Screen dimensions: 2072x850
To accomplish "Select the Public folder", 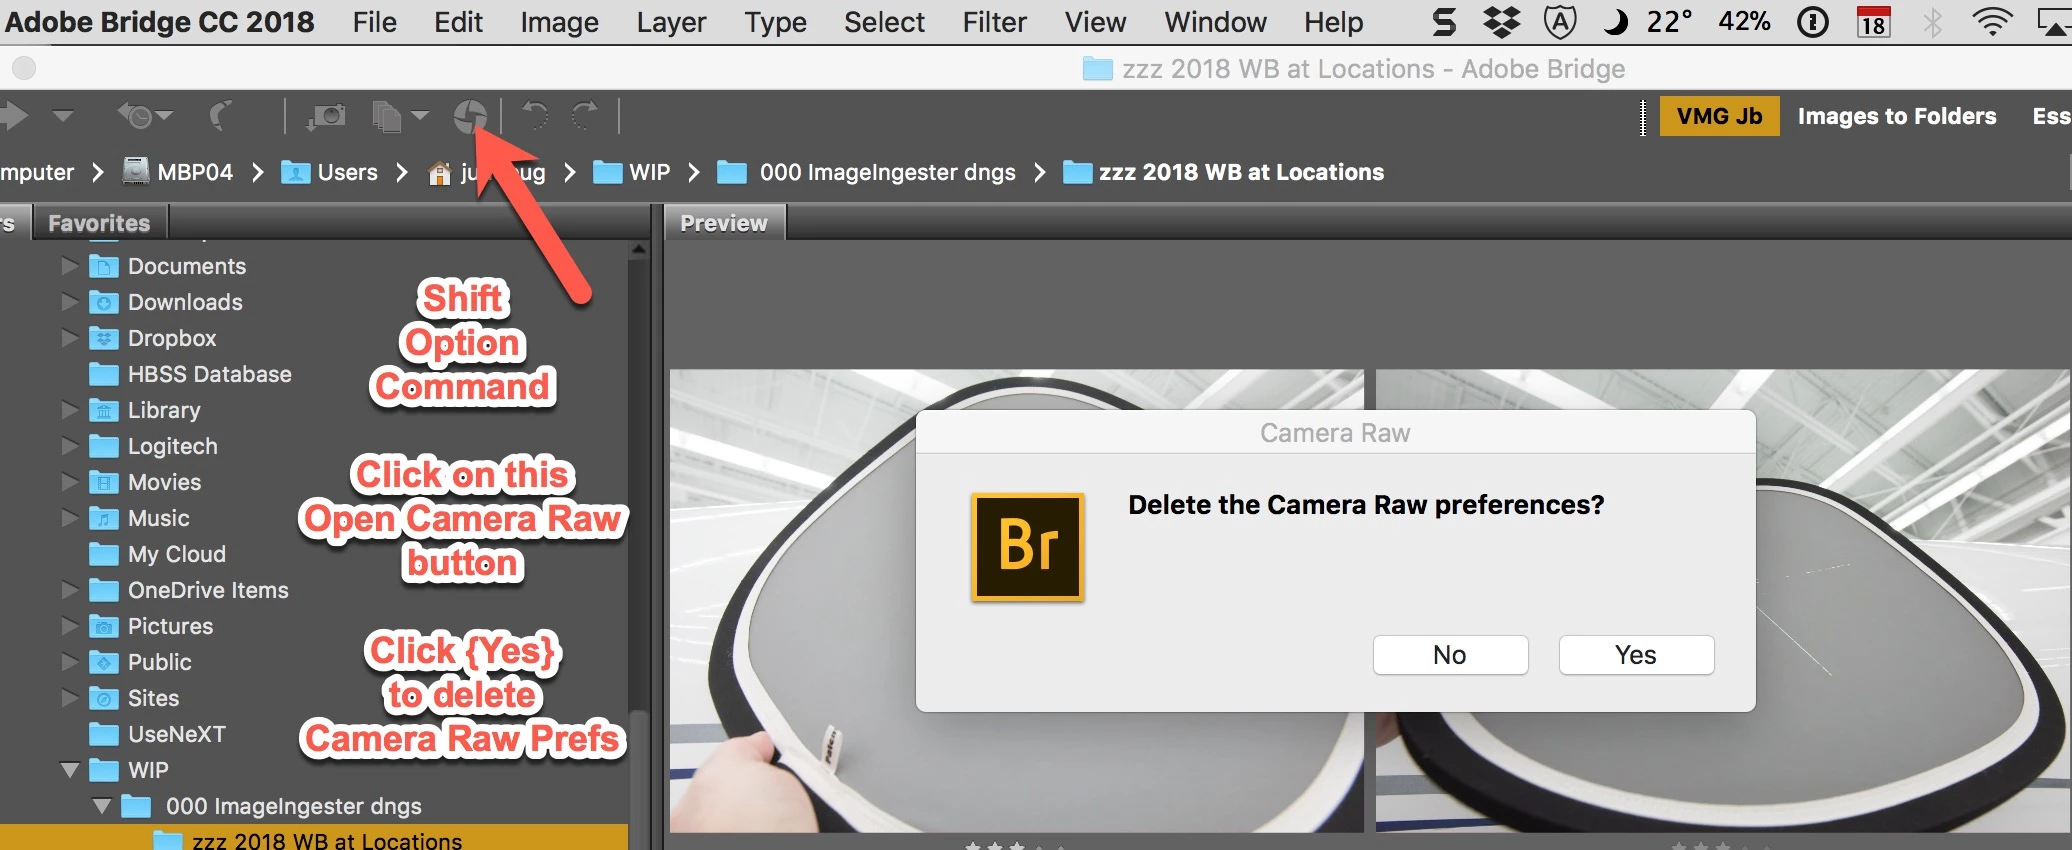I will coord(159,662).
